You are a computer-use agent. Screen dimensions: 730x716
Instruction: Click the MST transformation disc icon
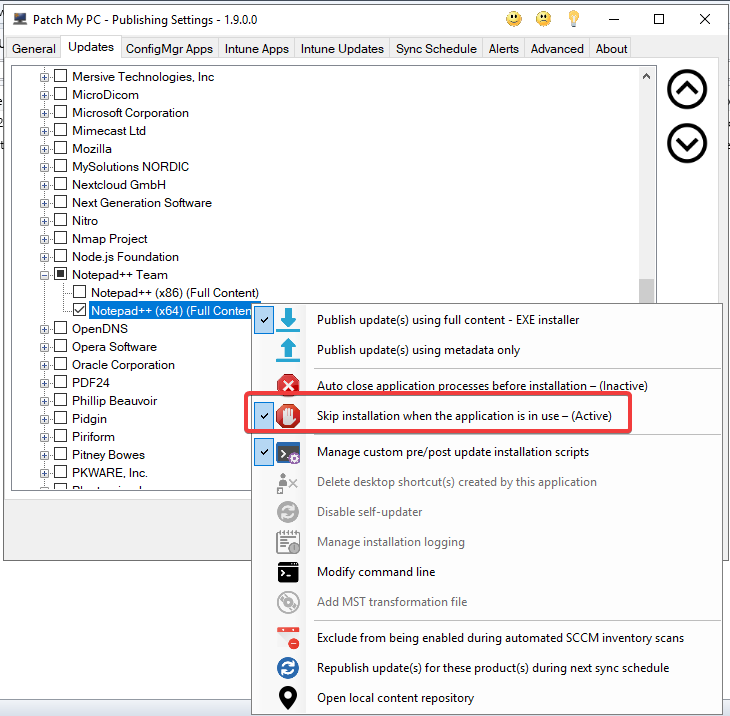(x=288, y=602)
